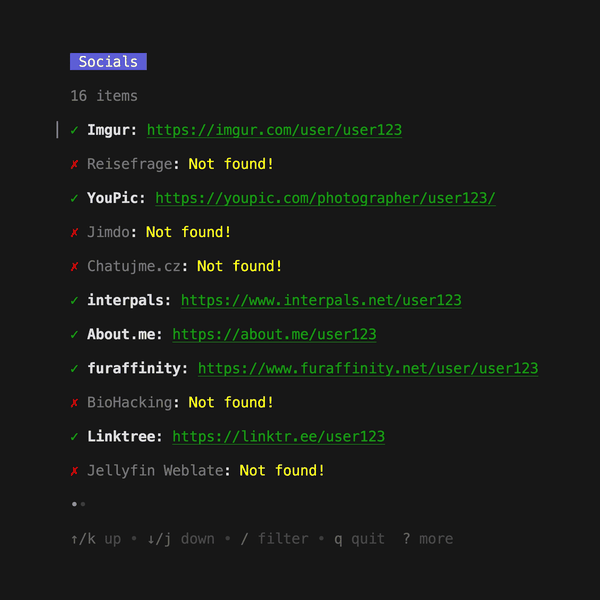600x600 pixels.
Task: Click the red X beside Reisefrage
Action: [75, 164]
